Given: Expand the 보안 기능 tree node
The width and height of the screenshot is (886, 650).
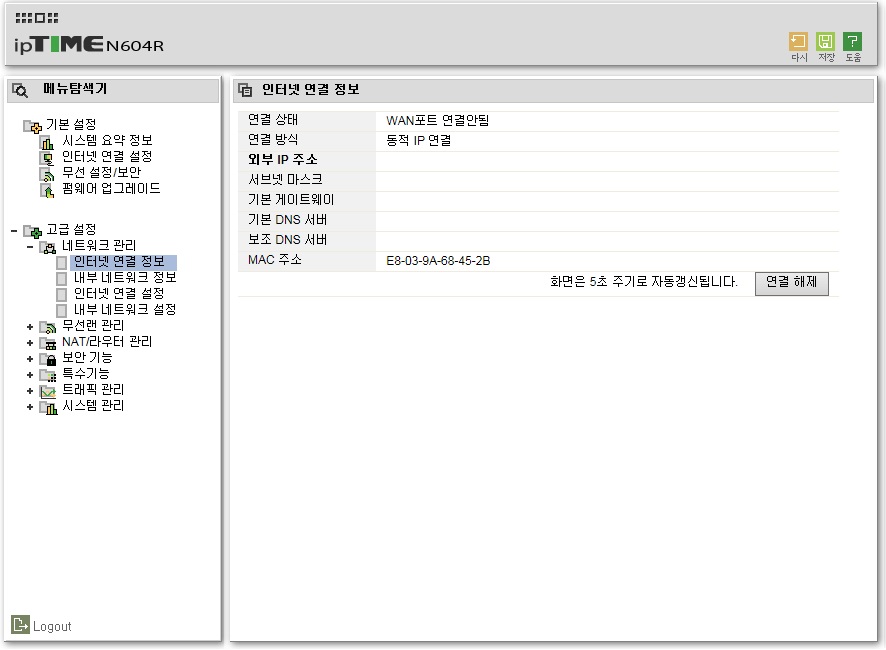Looking at the screenshot, I should coord(30,359).
